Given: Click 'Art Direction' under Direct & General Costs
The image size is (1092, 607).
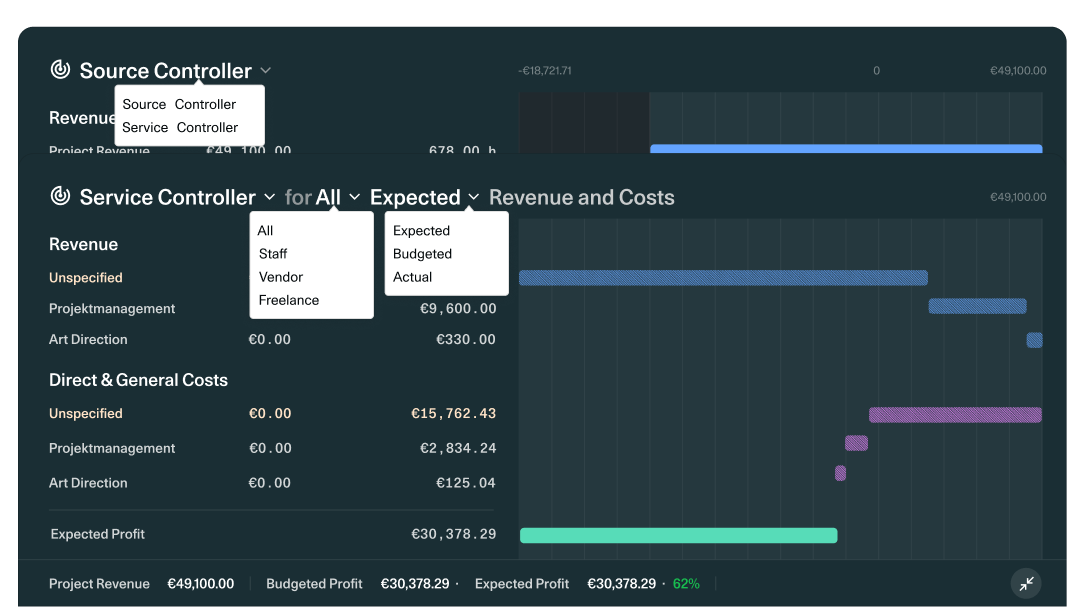Looking at the screenshot, I should [88, 483].
